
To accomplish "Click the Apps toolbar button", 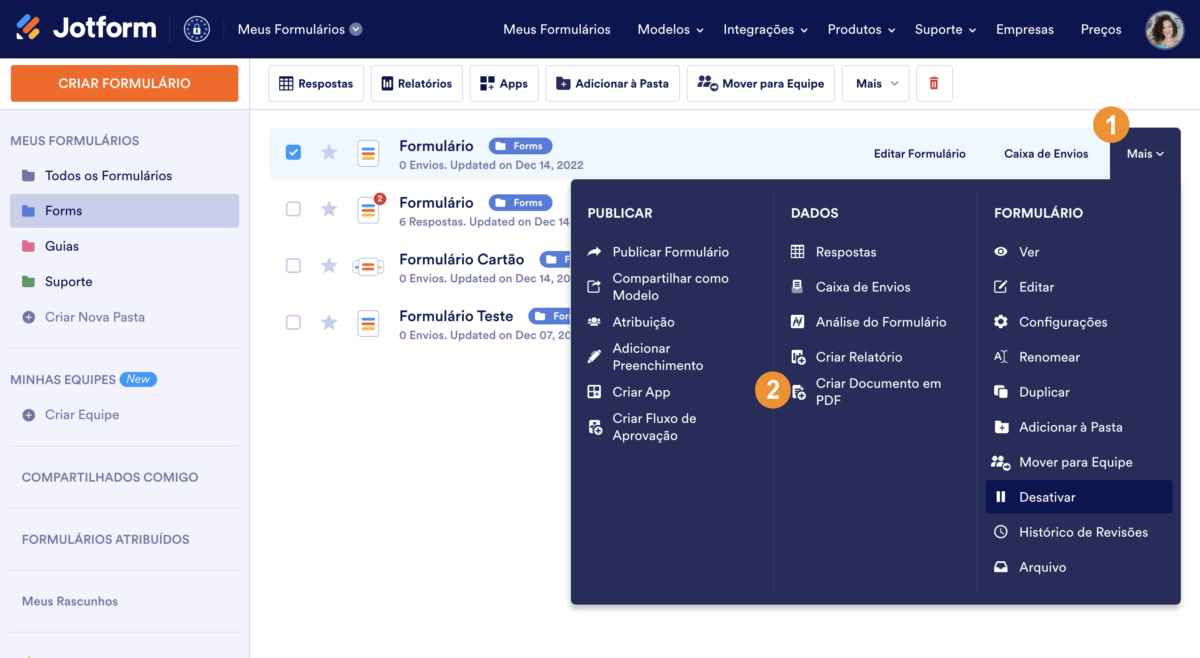I will 504,84.
